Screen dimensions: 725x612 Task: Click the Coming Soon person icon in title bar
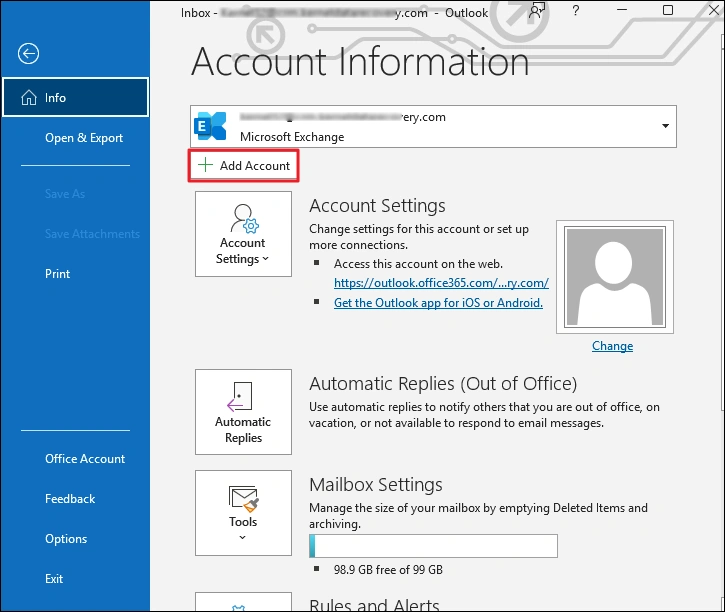(x=537, y=10)
